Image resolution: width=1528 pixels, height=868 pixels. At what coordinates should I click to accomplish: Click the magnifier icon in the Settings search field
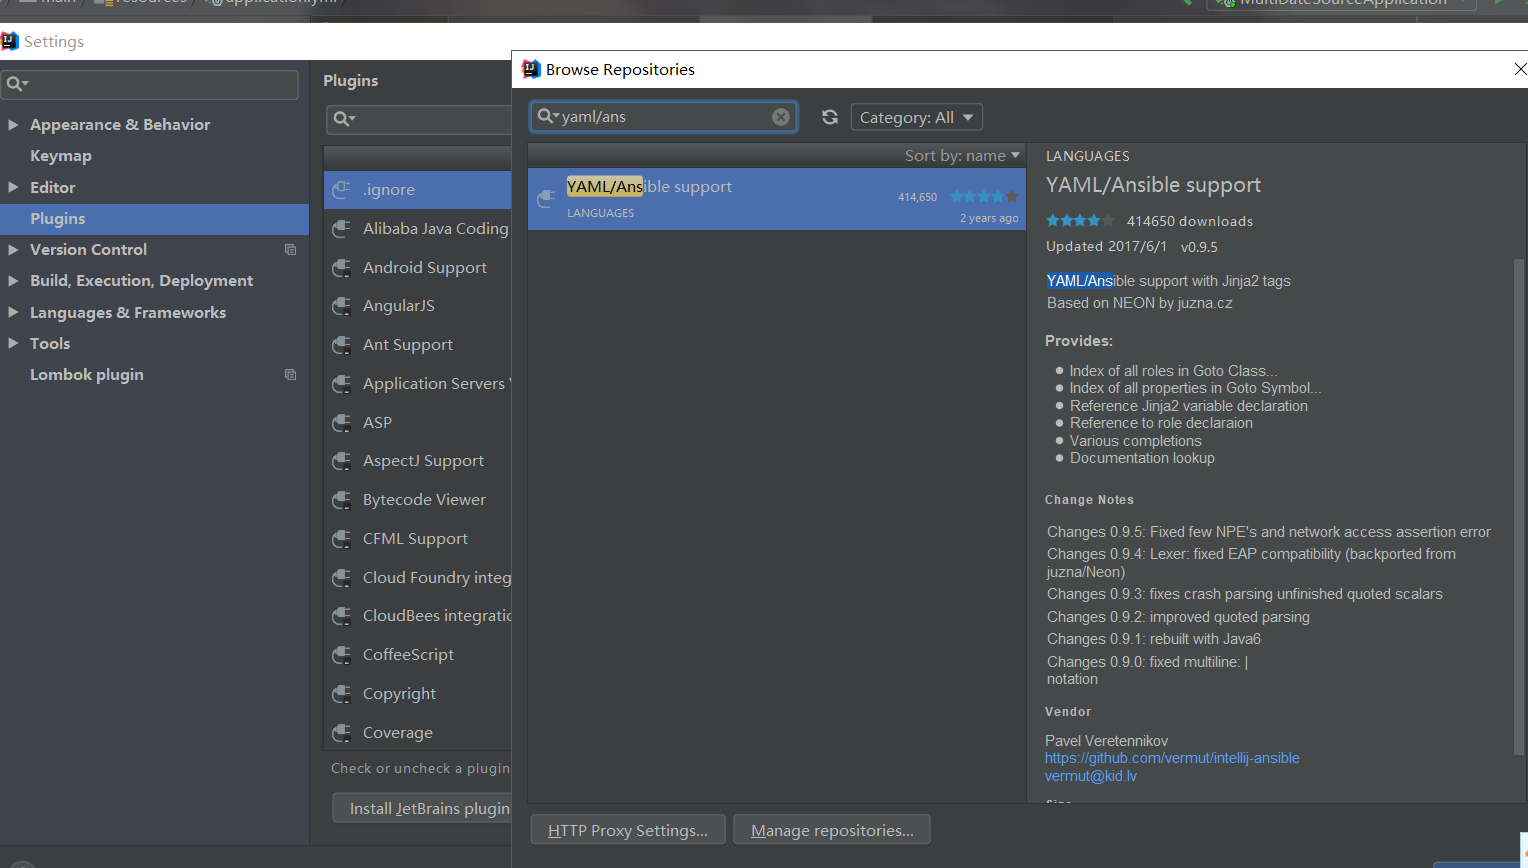pos(14,84)
